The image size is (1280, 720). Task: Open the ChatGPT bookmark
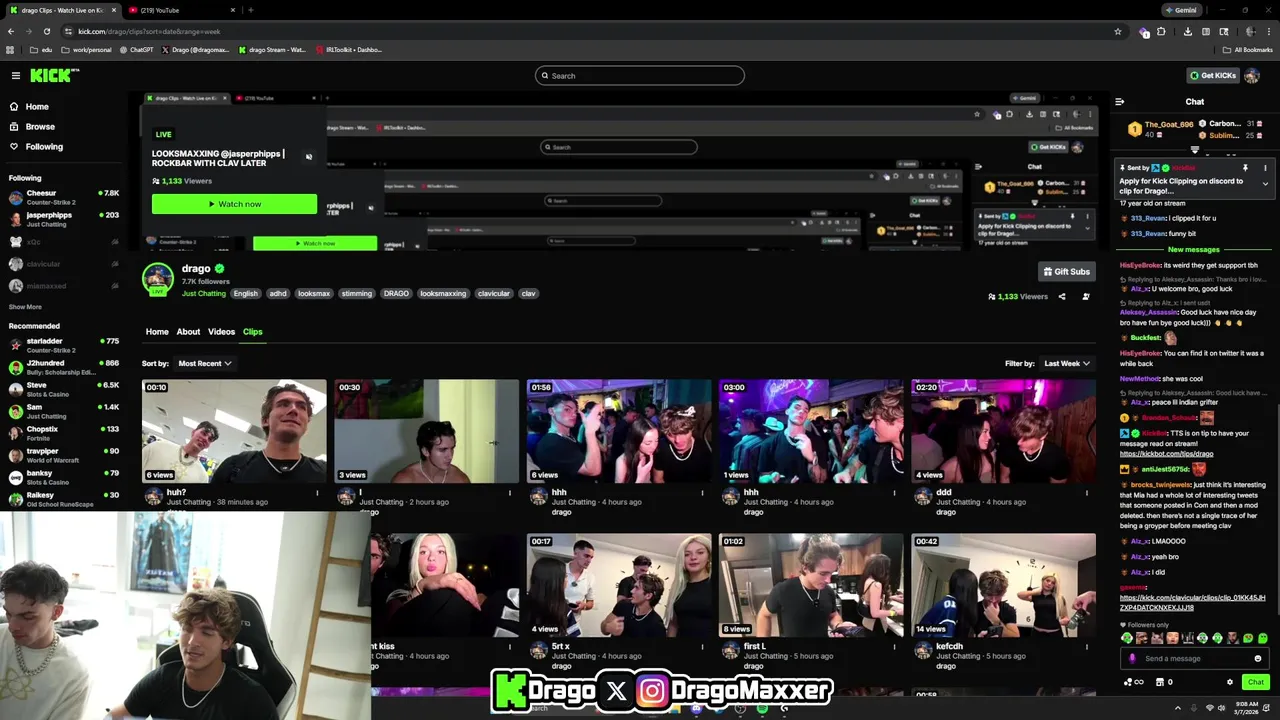click(x=136, y=50)
